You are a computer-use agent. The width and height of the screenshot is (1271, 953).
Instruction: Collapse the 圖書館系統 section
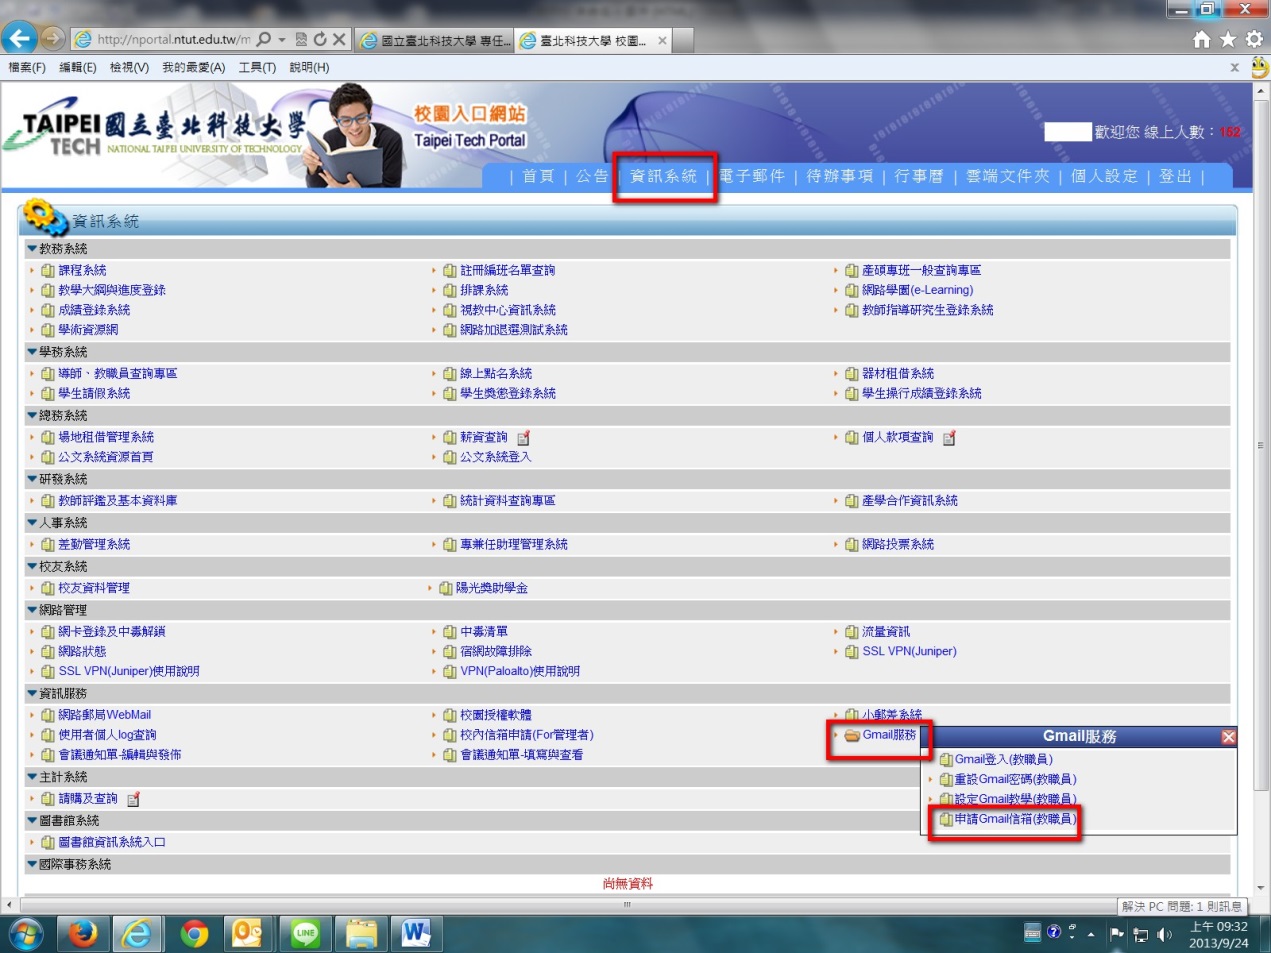click(33, 821)
